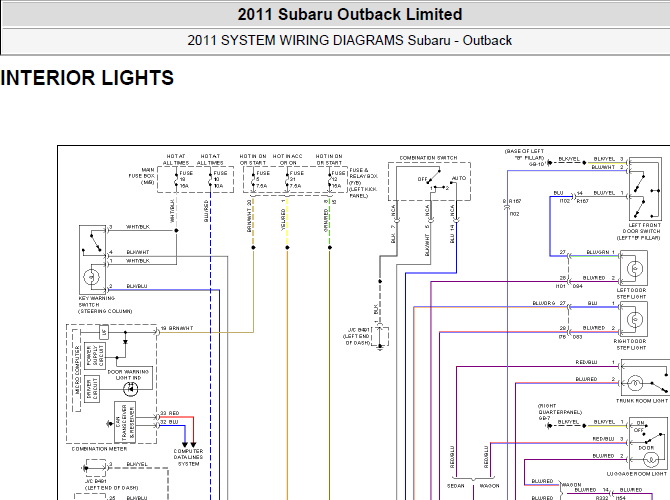Click the 'POWER SUPPLY CIRCUIT' box
This screenshot has height=500, width=670.
click(95, 355)
